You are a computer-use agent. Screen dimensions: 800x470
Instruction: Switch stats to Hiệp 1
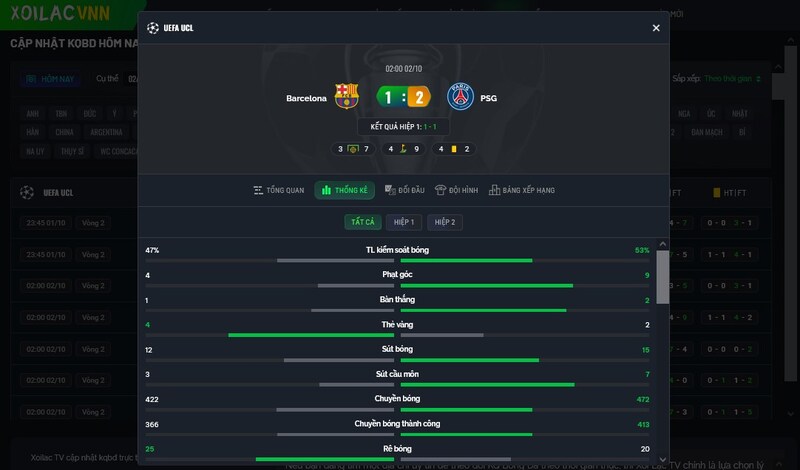coord(404,222)
